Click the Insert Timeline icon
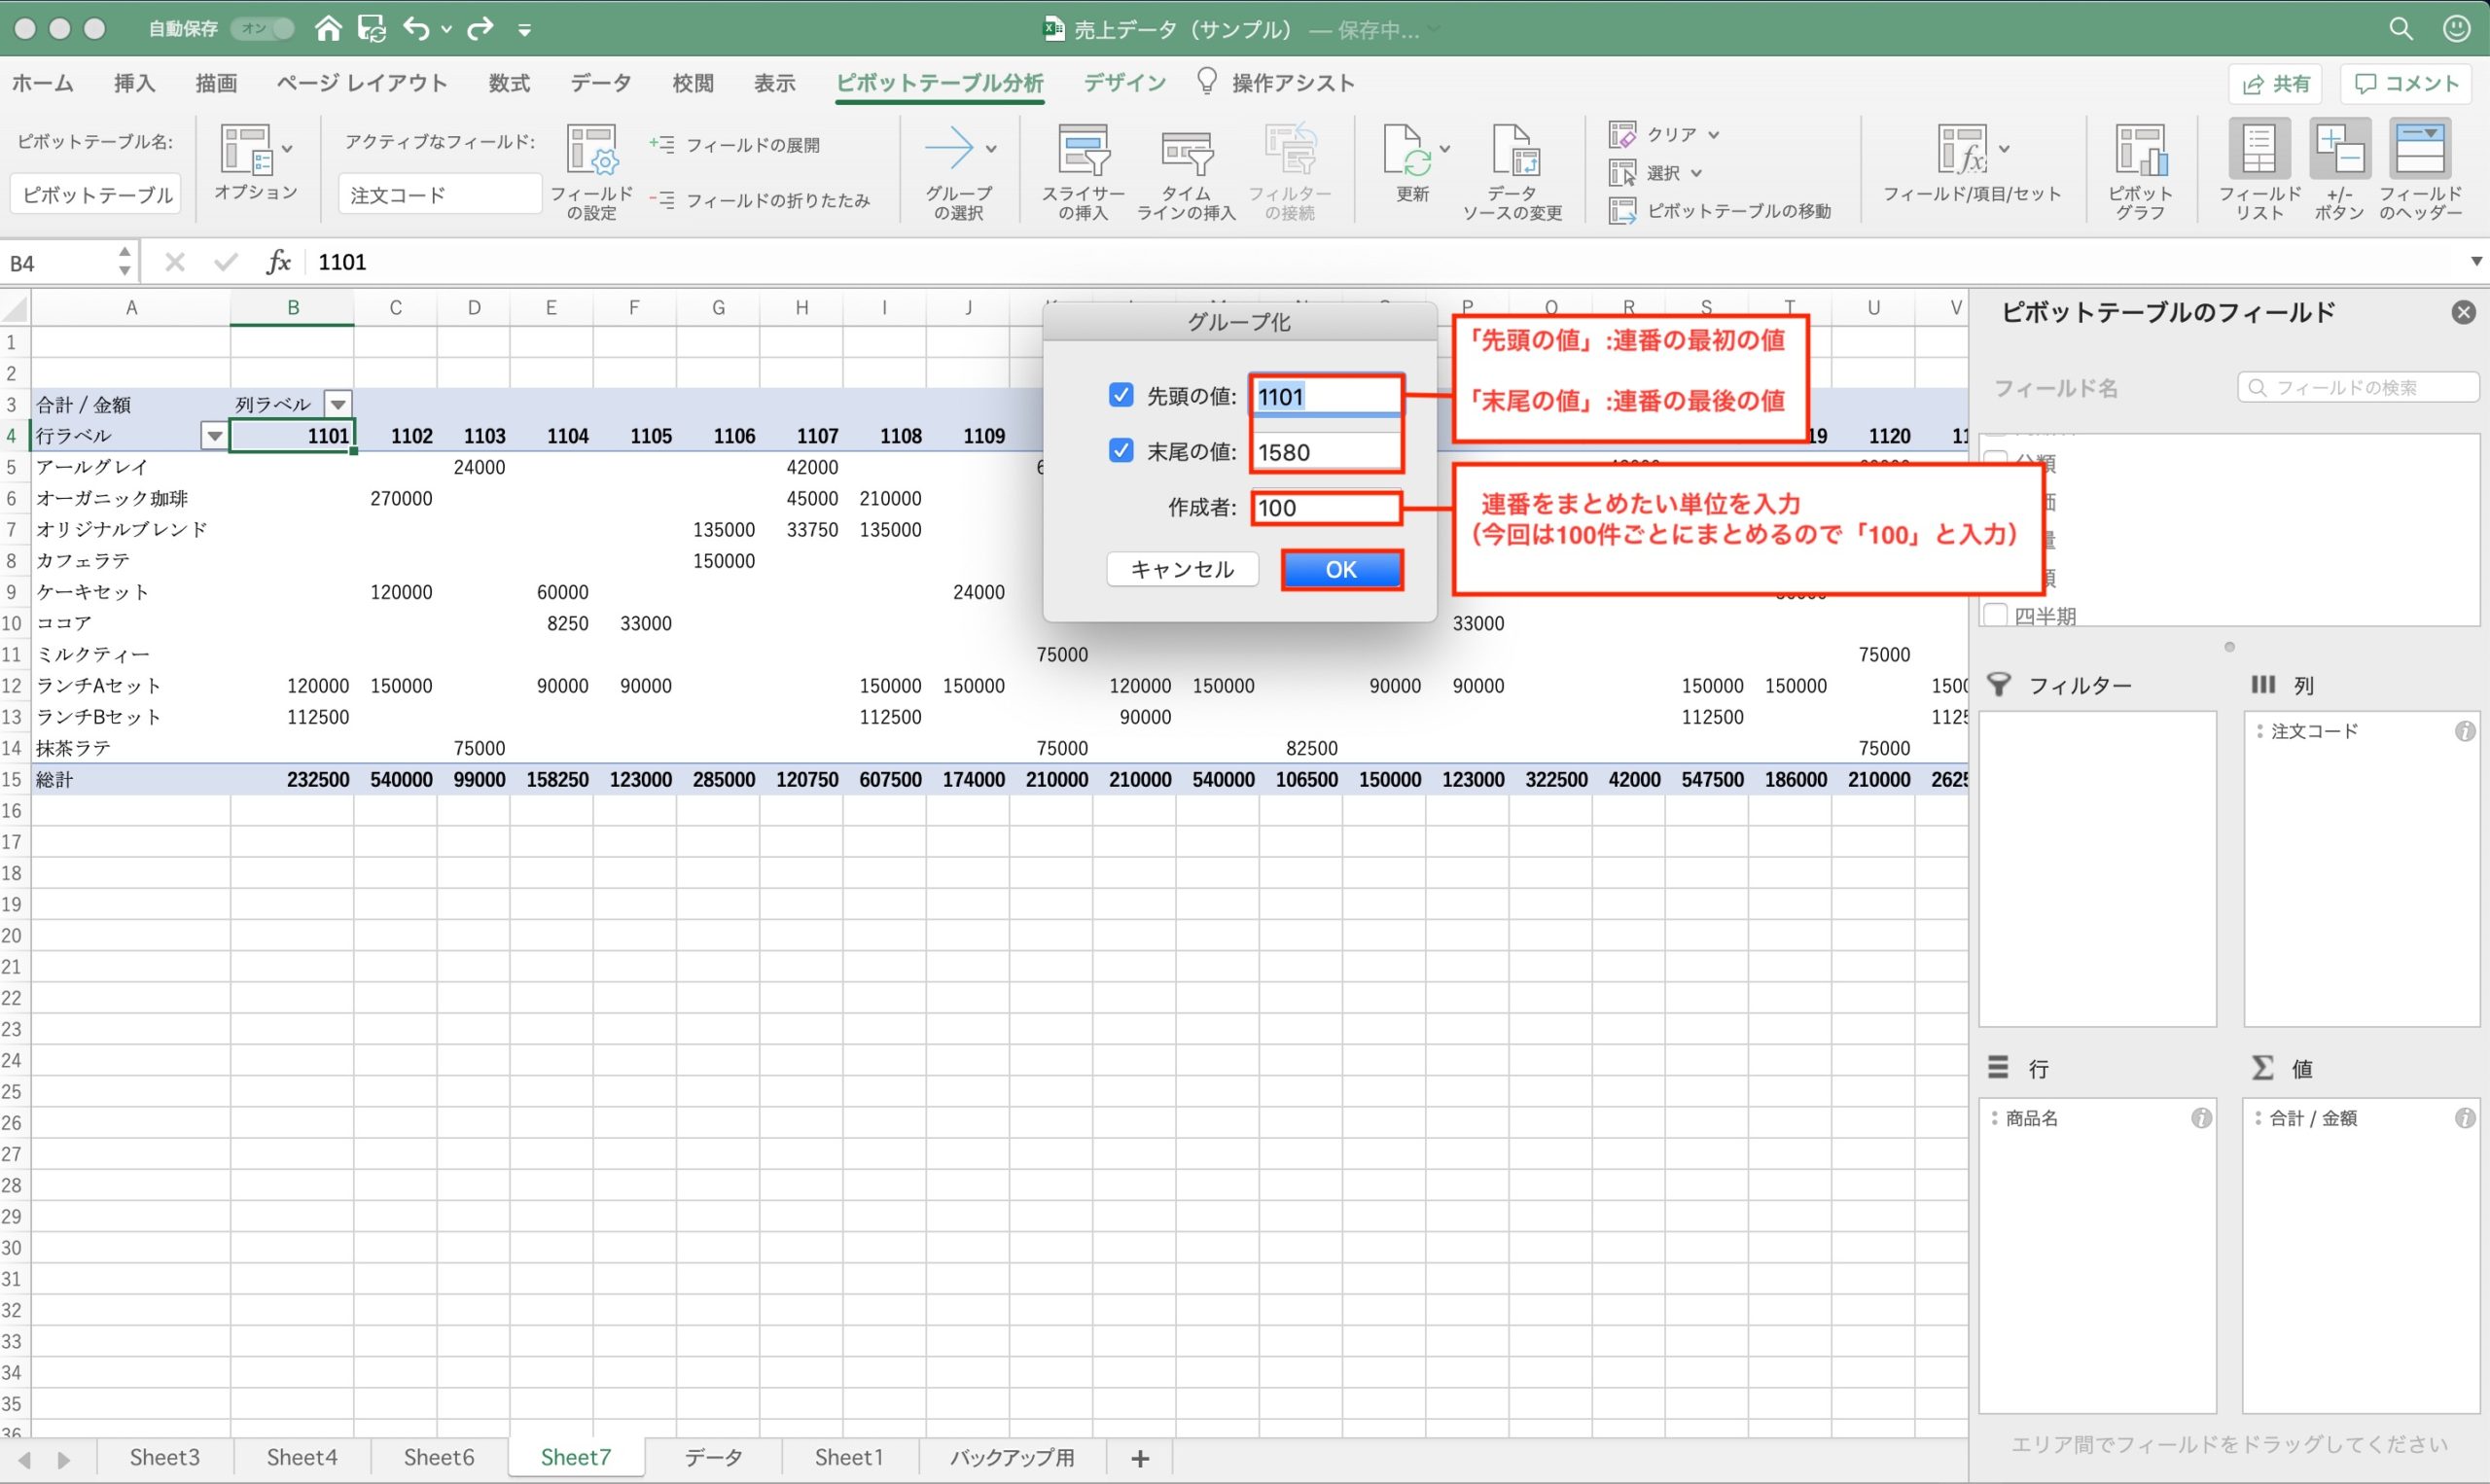The width and height of the screenshot is (2490, 1484). click(1186, 152)
